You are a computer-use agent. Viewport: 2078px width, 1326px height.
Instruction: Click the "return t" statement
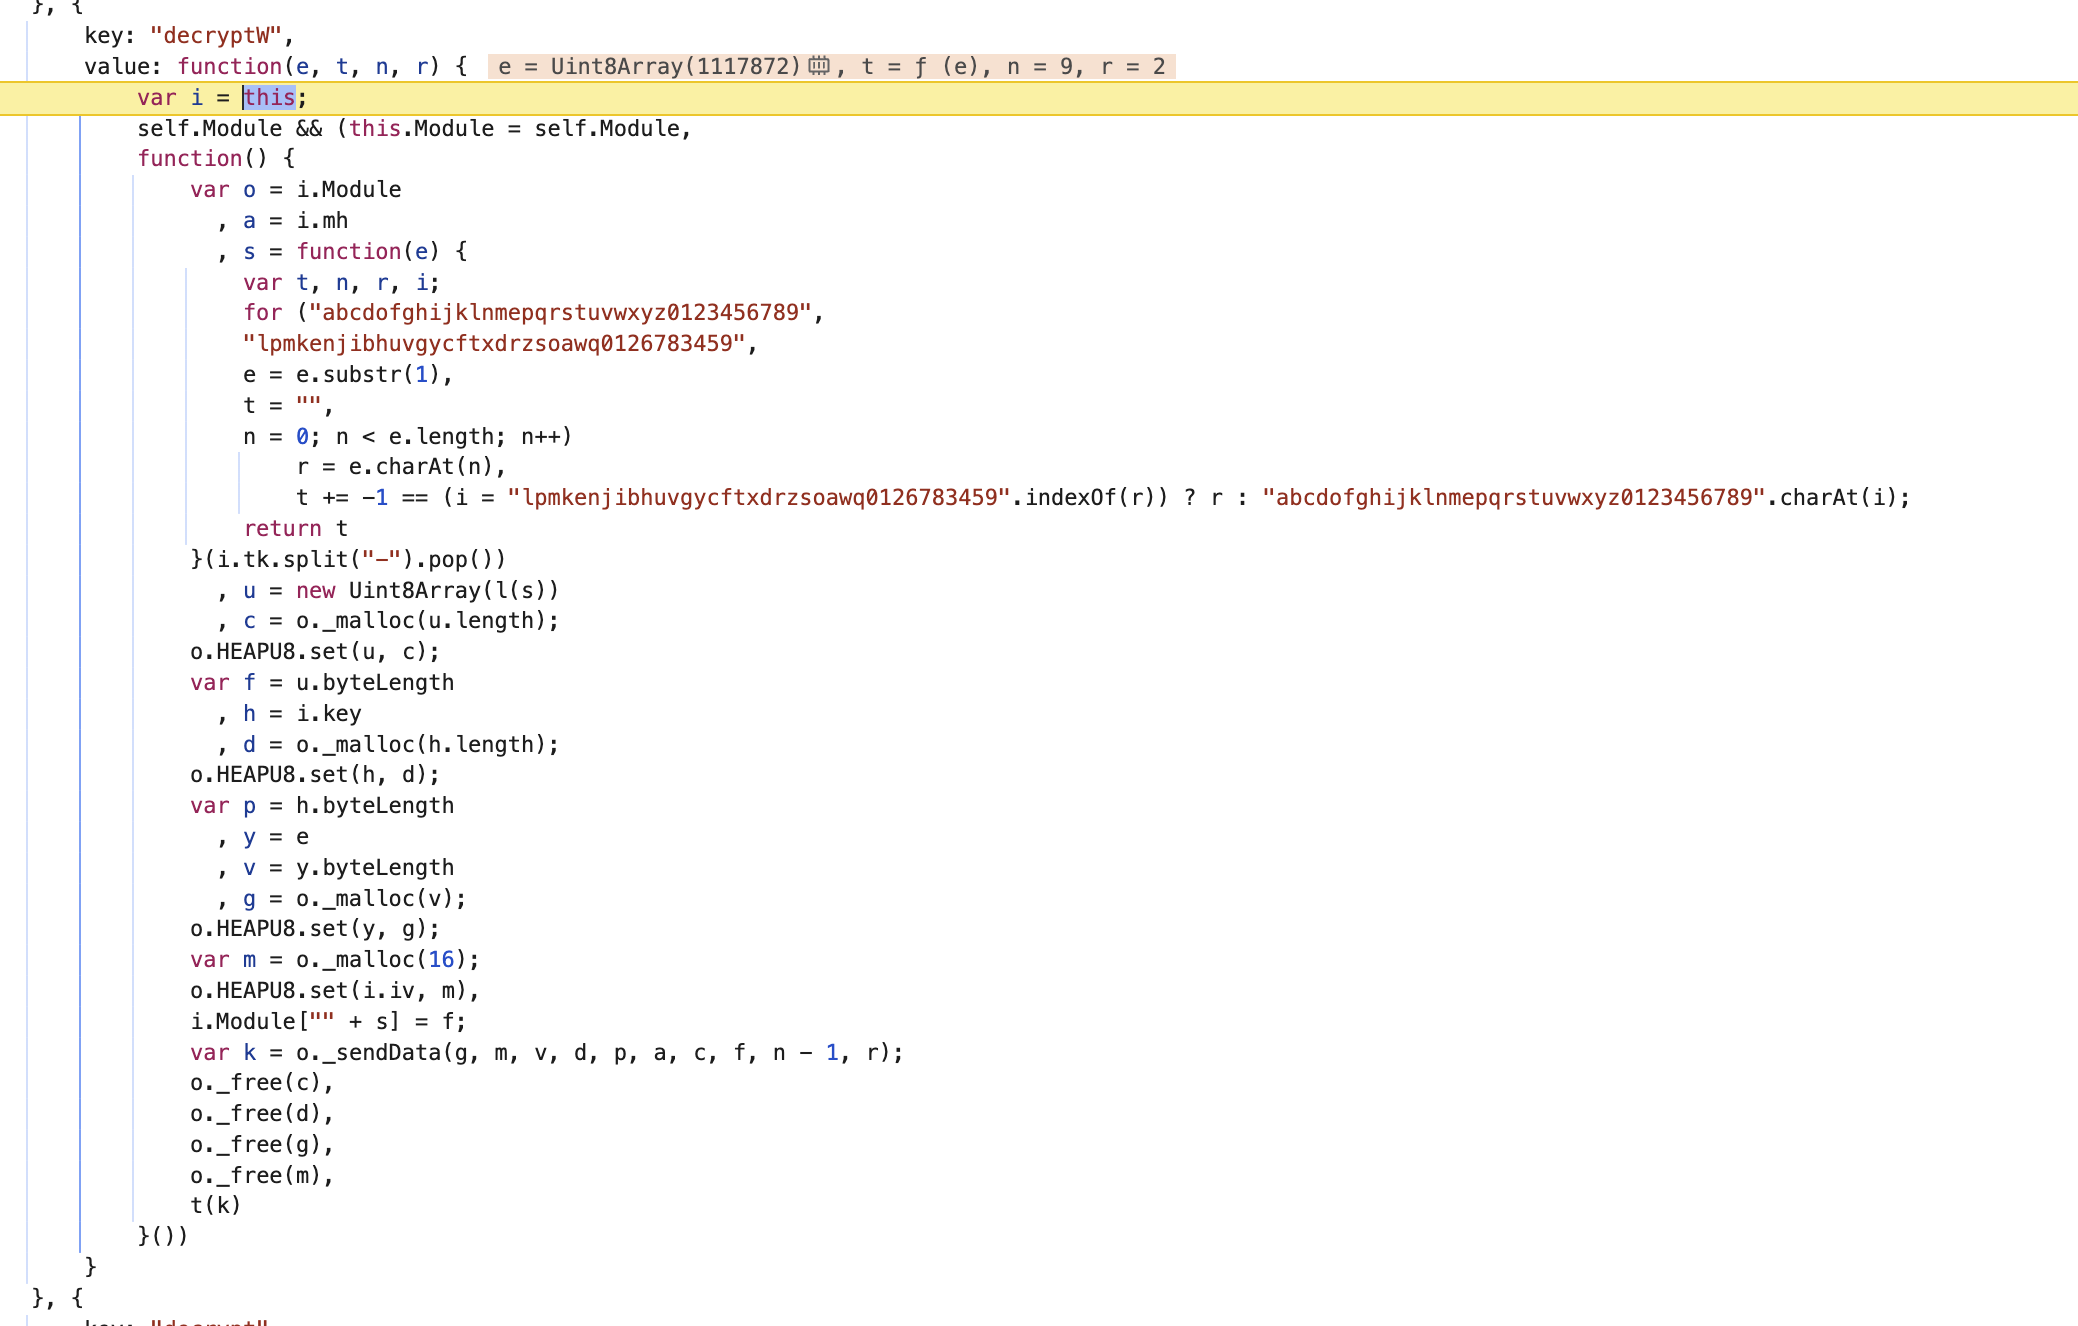(296, 528)
